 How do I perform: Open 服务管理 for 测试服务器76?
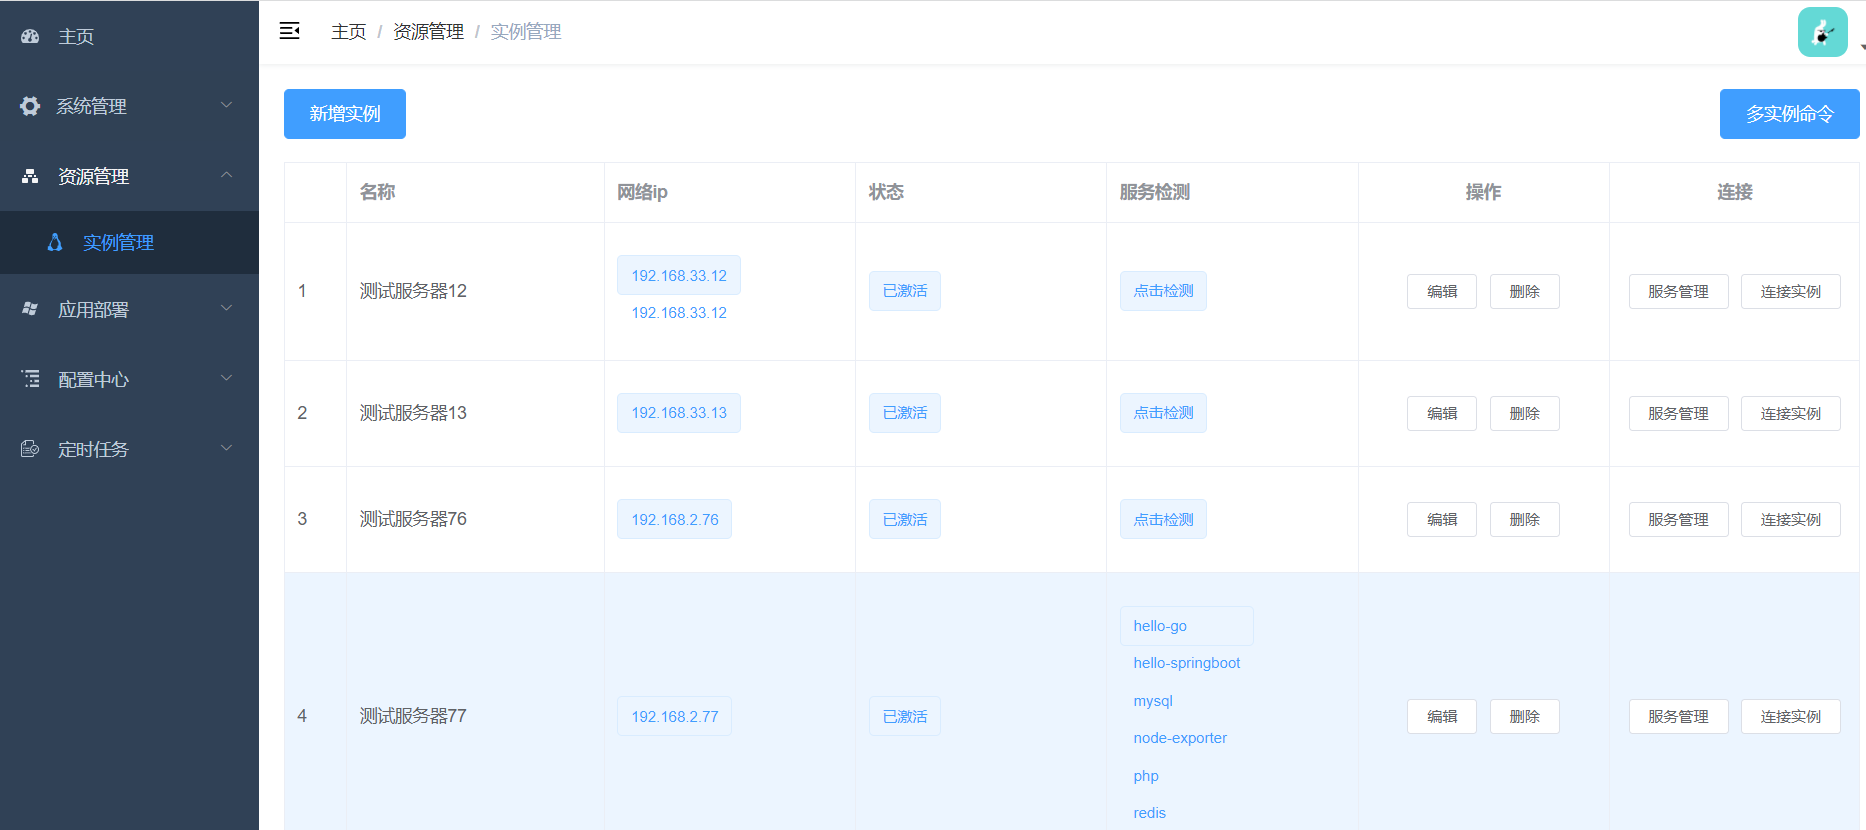1678,520
